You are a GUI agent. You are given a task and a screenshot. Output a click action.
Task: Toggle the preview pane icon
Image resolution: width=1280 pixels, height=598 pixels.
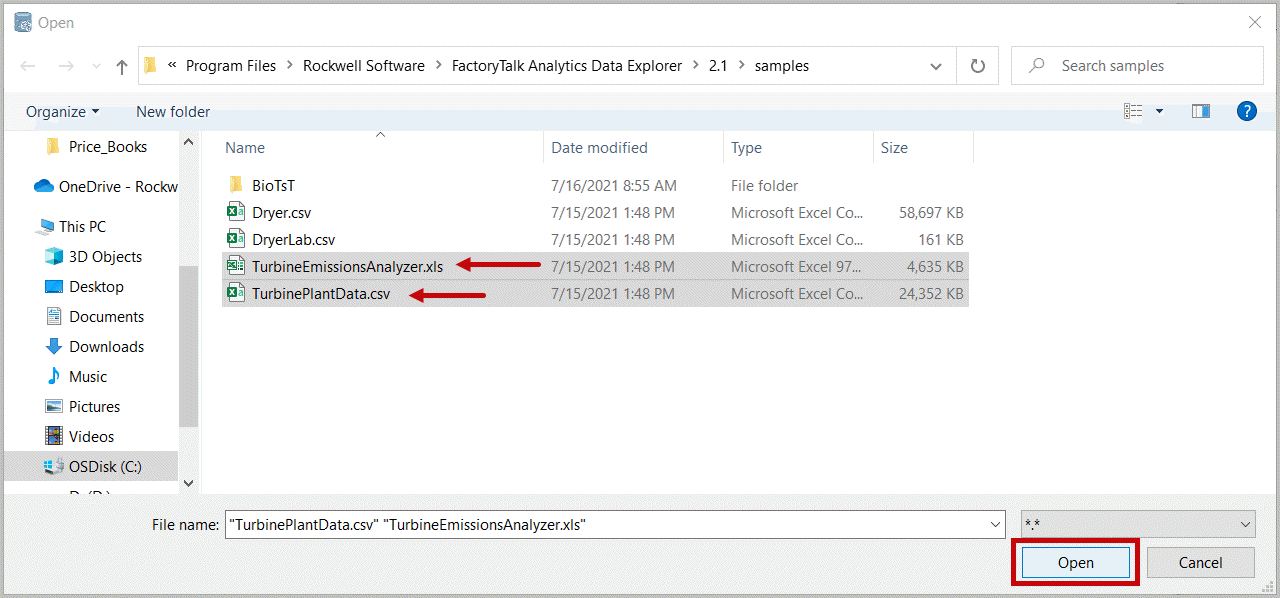coord(1200,111)
